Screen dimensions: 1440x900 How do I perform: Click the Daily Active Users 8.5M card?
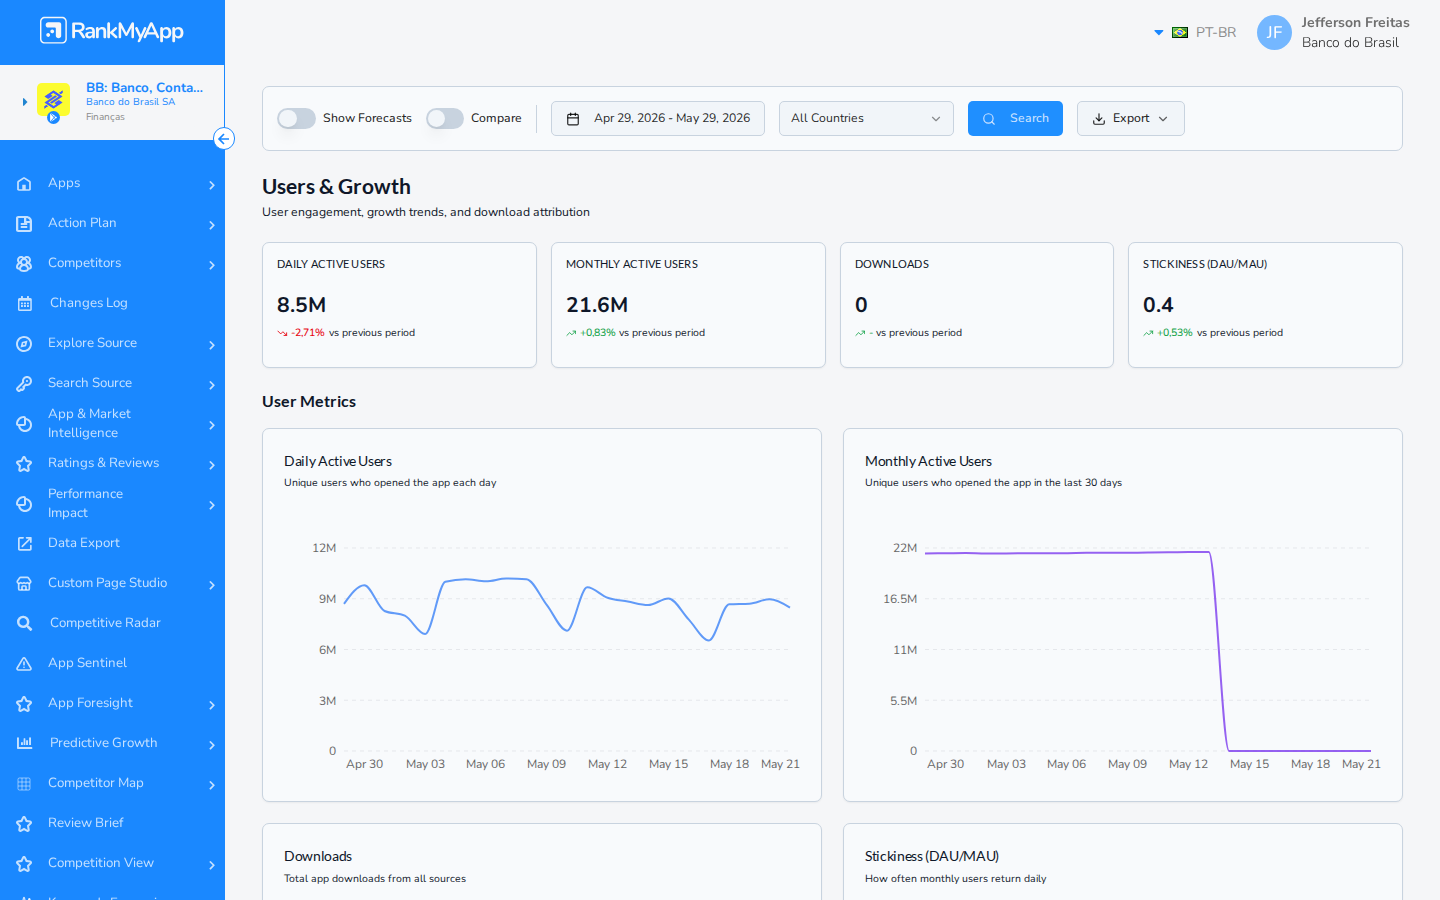click(399, 305)
